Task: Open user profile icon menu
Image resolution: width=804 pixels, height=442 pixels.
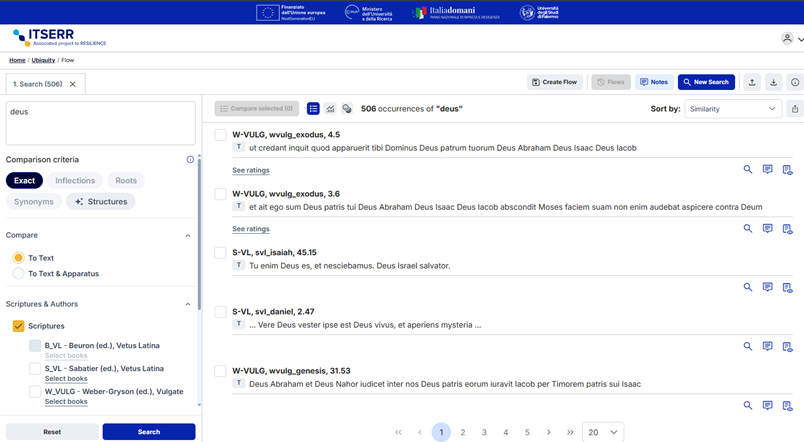Action: pyautogui.click(x=787, y=38)
